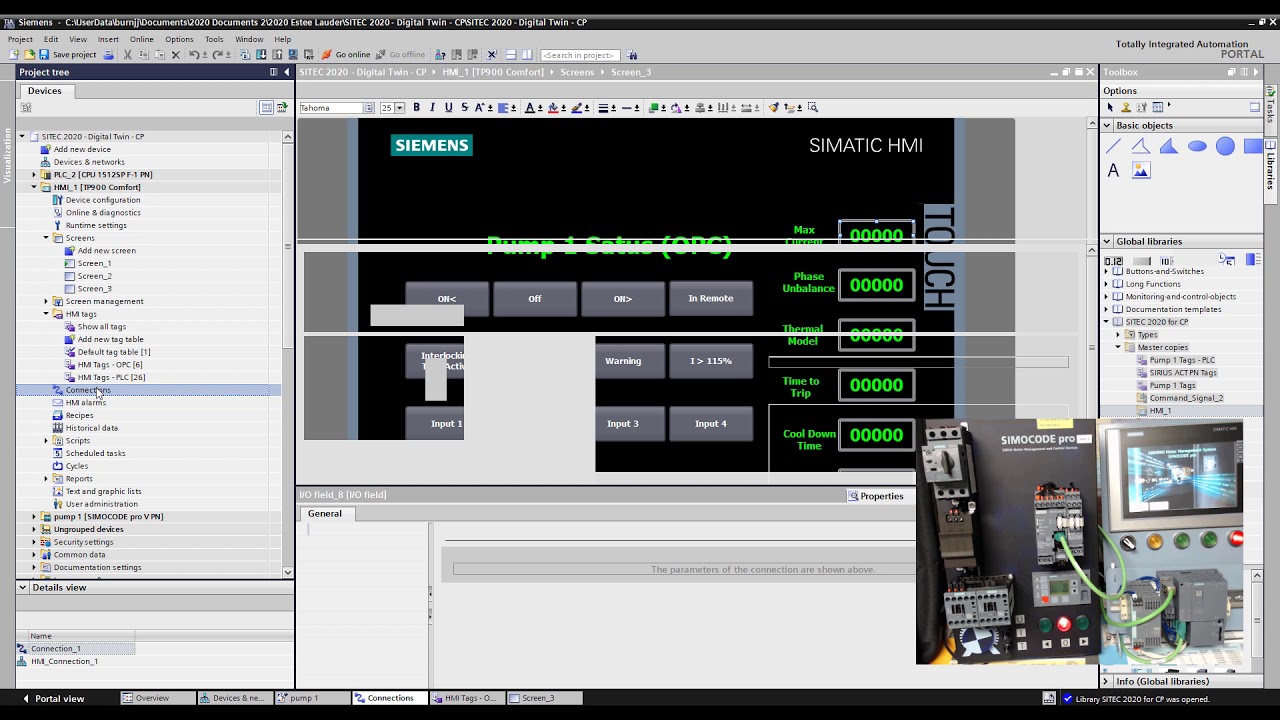Open the General tab in inspector
1280x720 pixels.
tap(324, 514)
